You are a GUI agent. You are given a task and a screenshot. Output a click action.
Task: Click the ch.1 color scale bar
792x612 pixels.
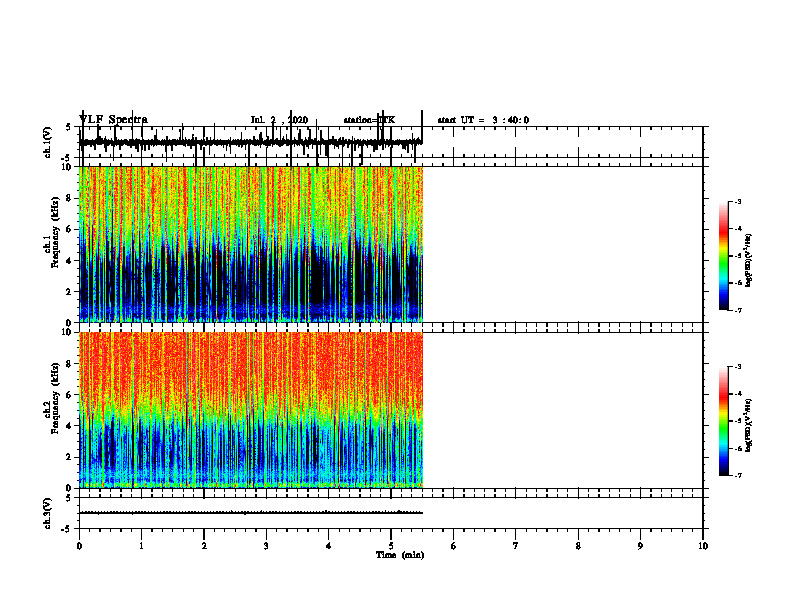click(x=723, y=256)
